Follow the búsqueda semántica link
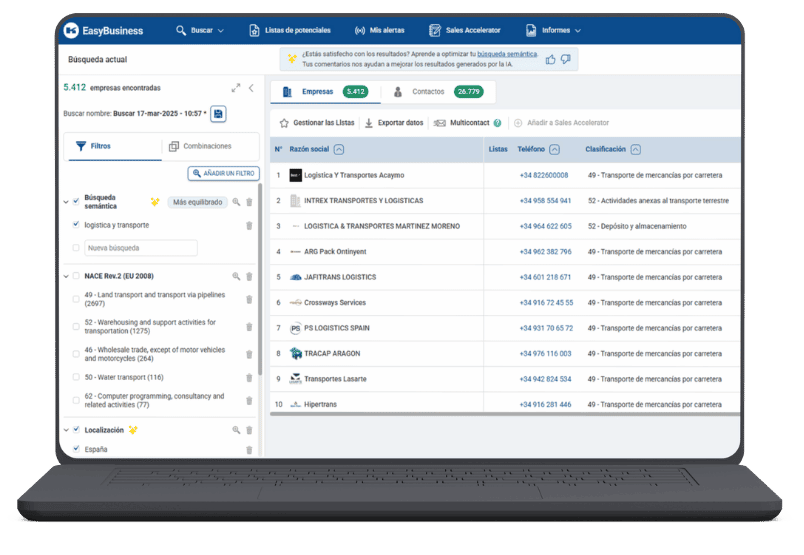 [507, 54]
